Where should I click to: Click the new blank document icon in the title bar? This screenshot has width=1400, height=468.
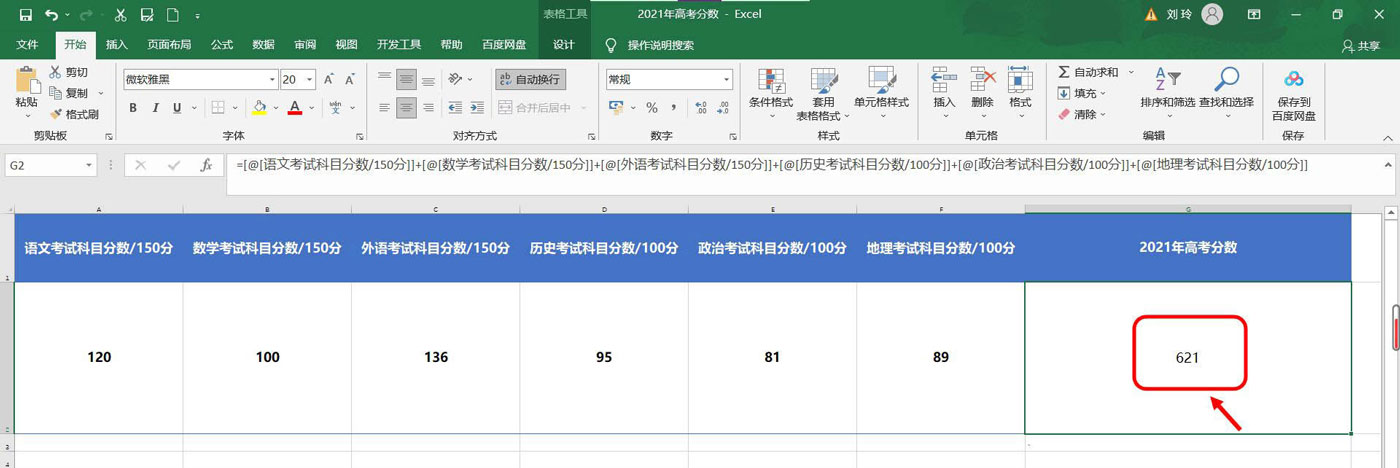[173, 15]
